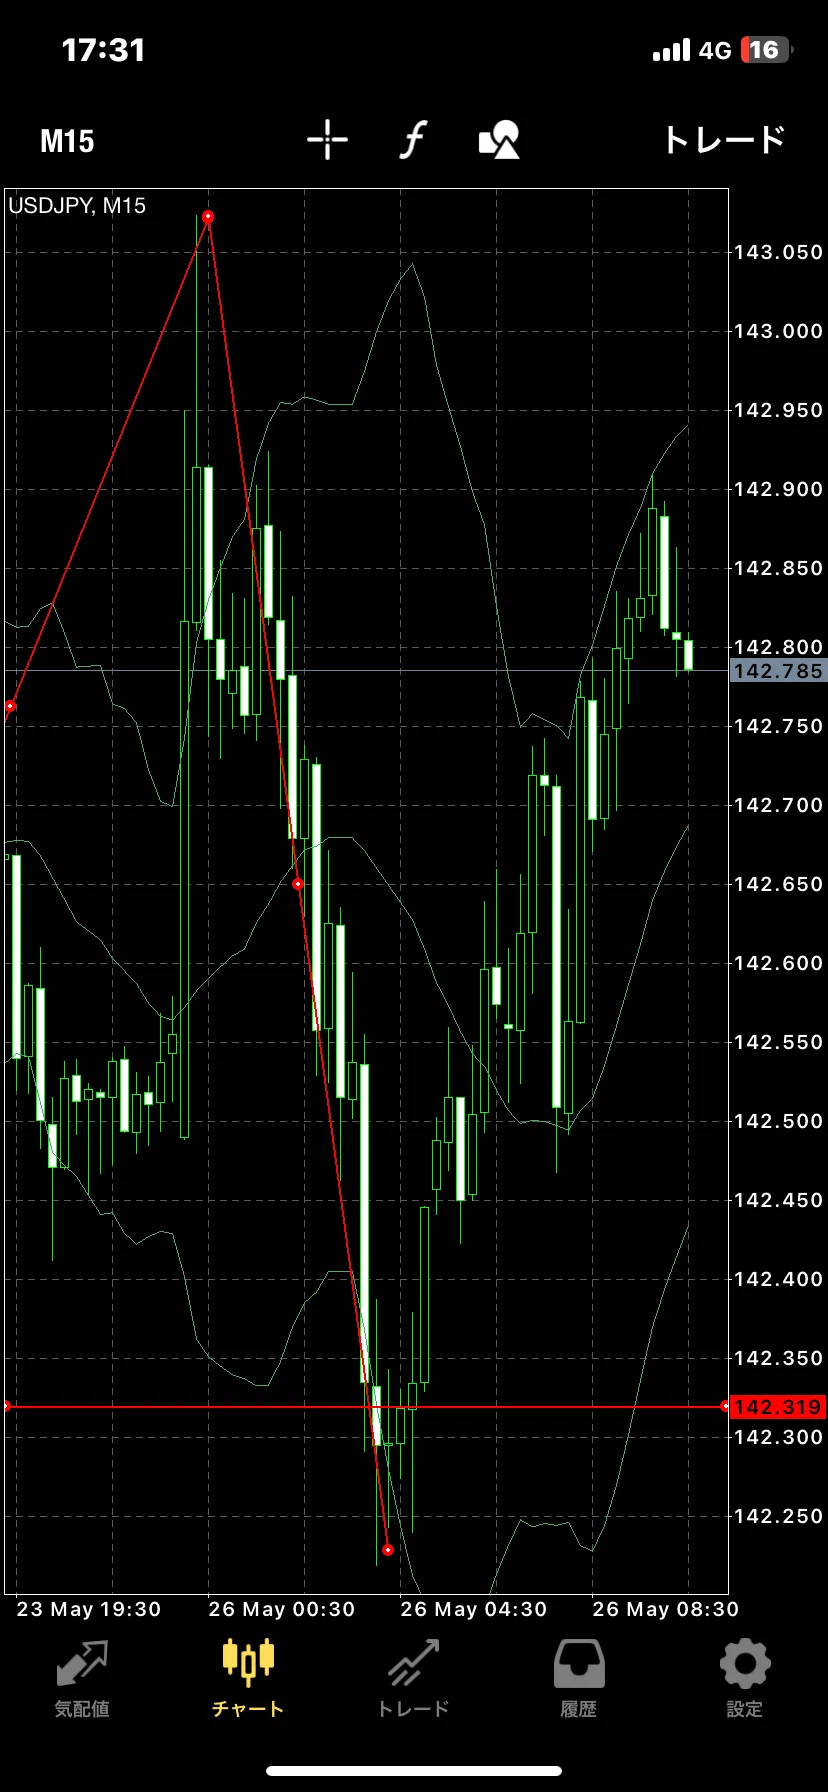
Task: Tap the trendline left edge anchor point
Action: tap(10, 706)
